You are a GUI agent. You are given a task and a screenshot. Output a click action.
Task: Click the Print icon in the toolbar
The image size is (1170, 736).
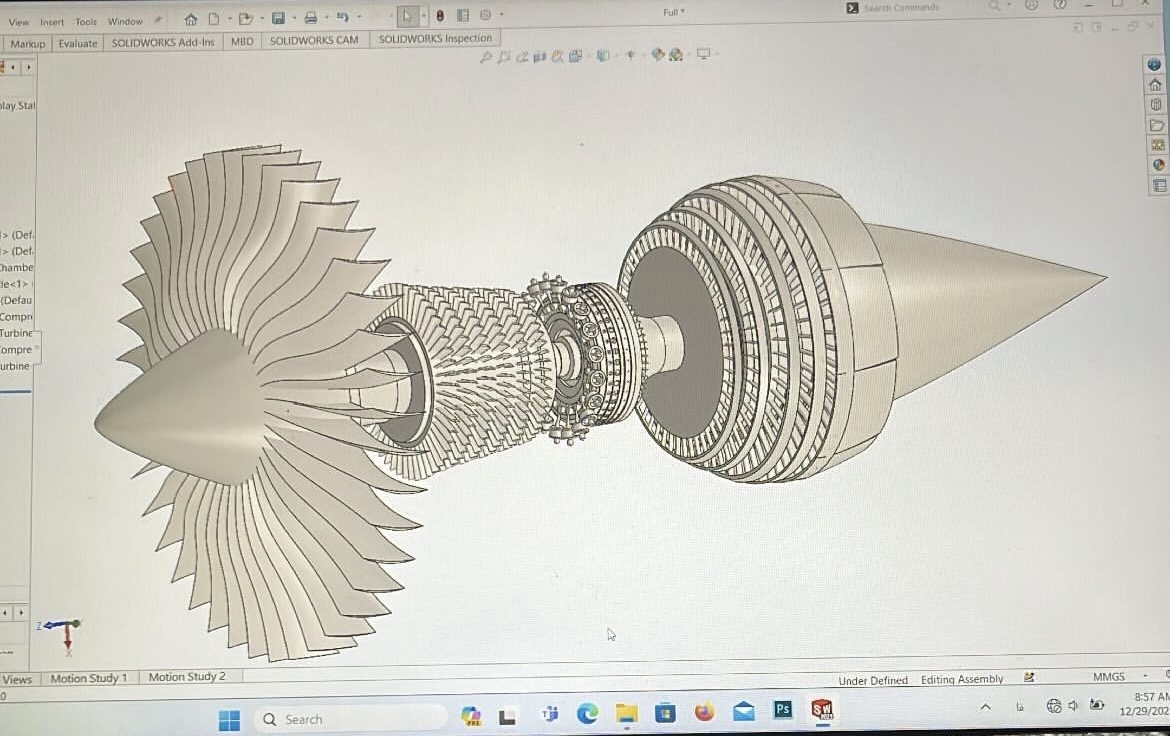(311, 18)
